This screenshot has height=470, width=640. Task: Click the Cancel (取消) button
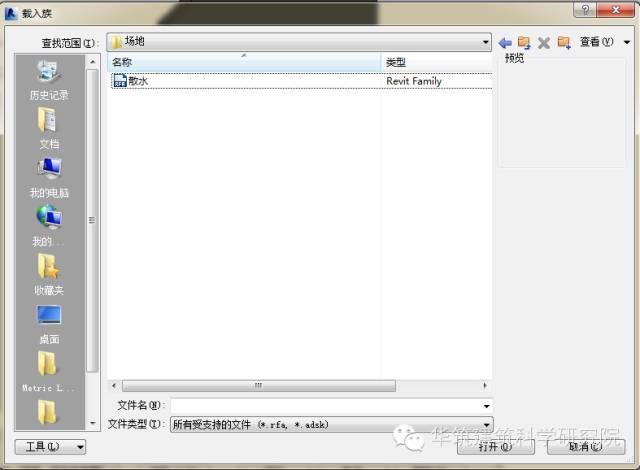click(x=586, y=447)
